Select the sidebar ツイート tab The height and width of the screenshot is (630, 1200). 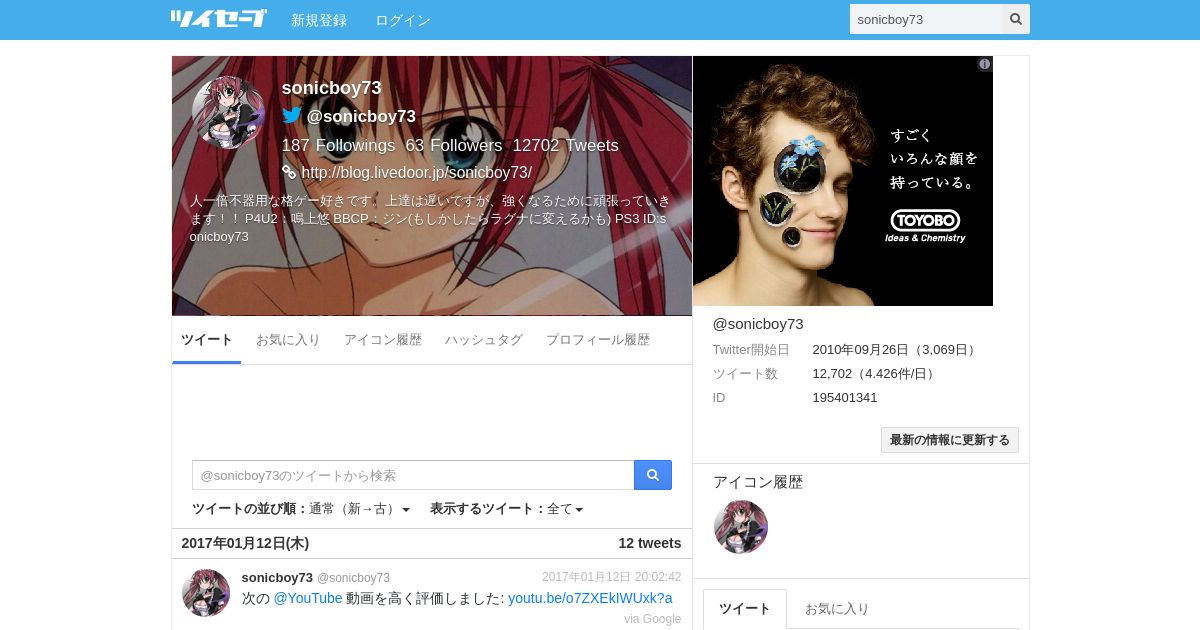pyautogui.click(x=745, y=608)
